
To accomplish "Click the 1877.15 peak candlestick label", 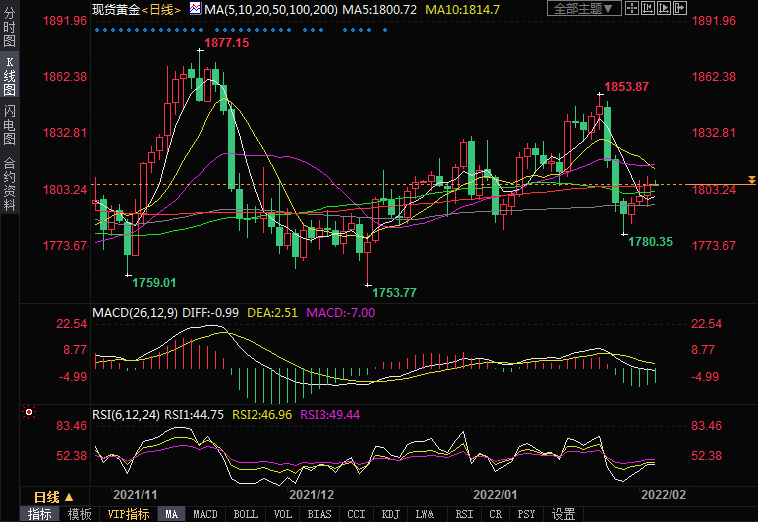I will 226,45.
